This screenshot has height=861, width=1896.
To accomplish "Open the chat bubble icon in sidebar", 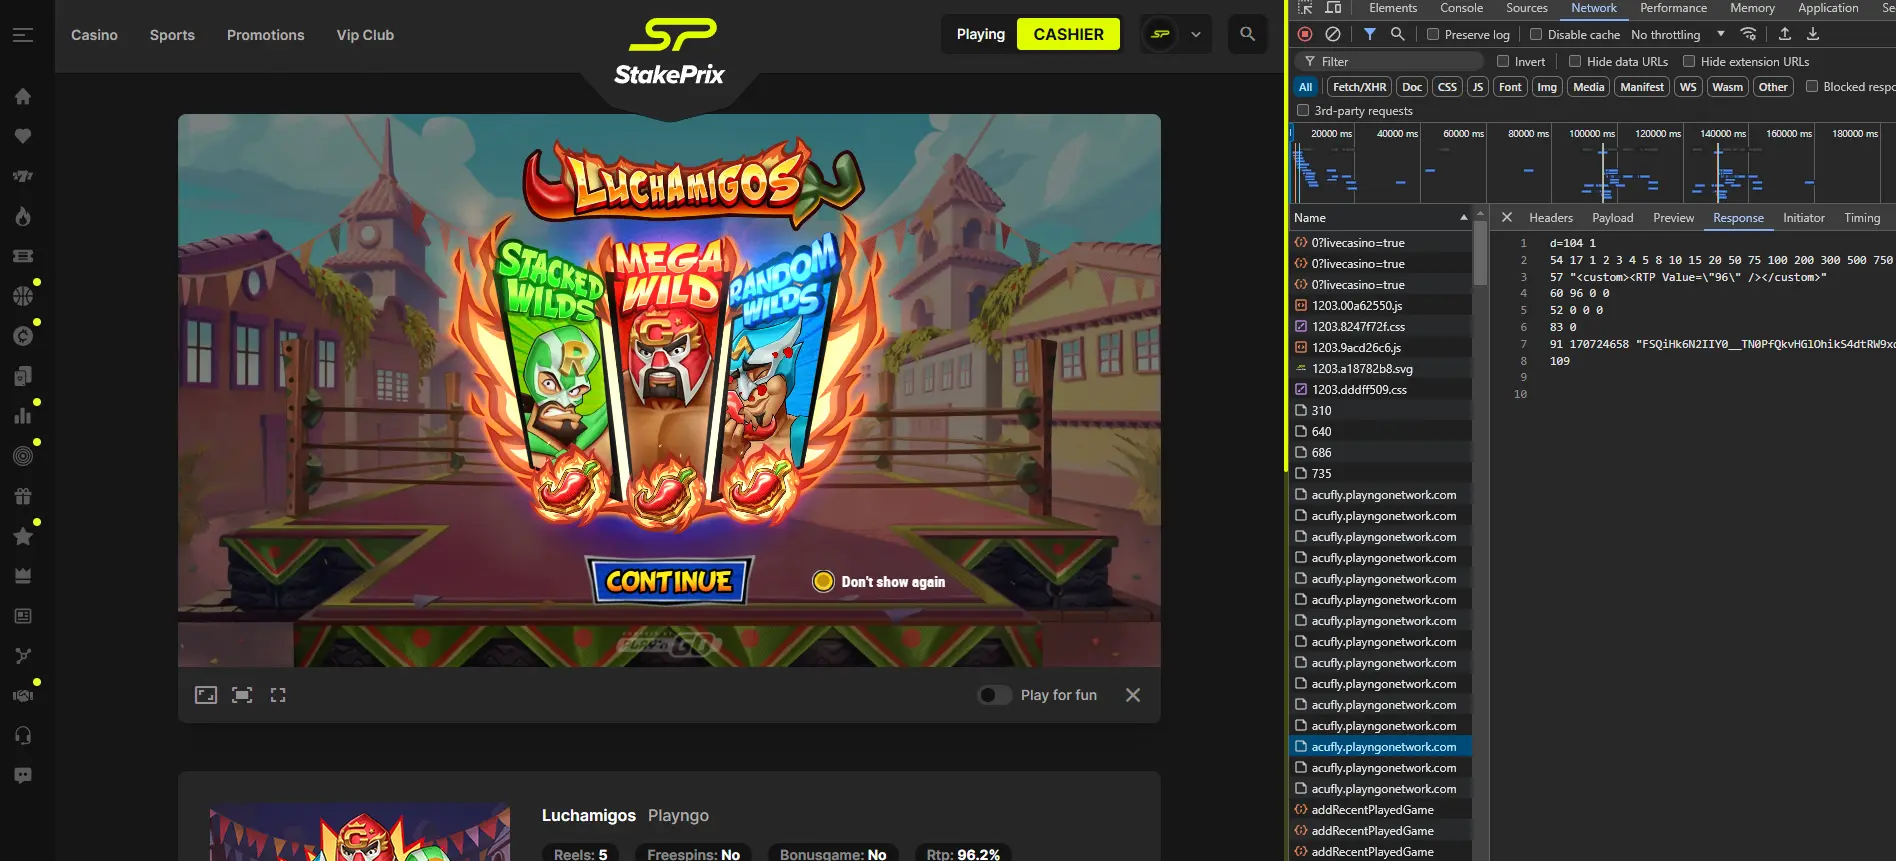I will 23,776.
